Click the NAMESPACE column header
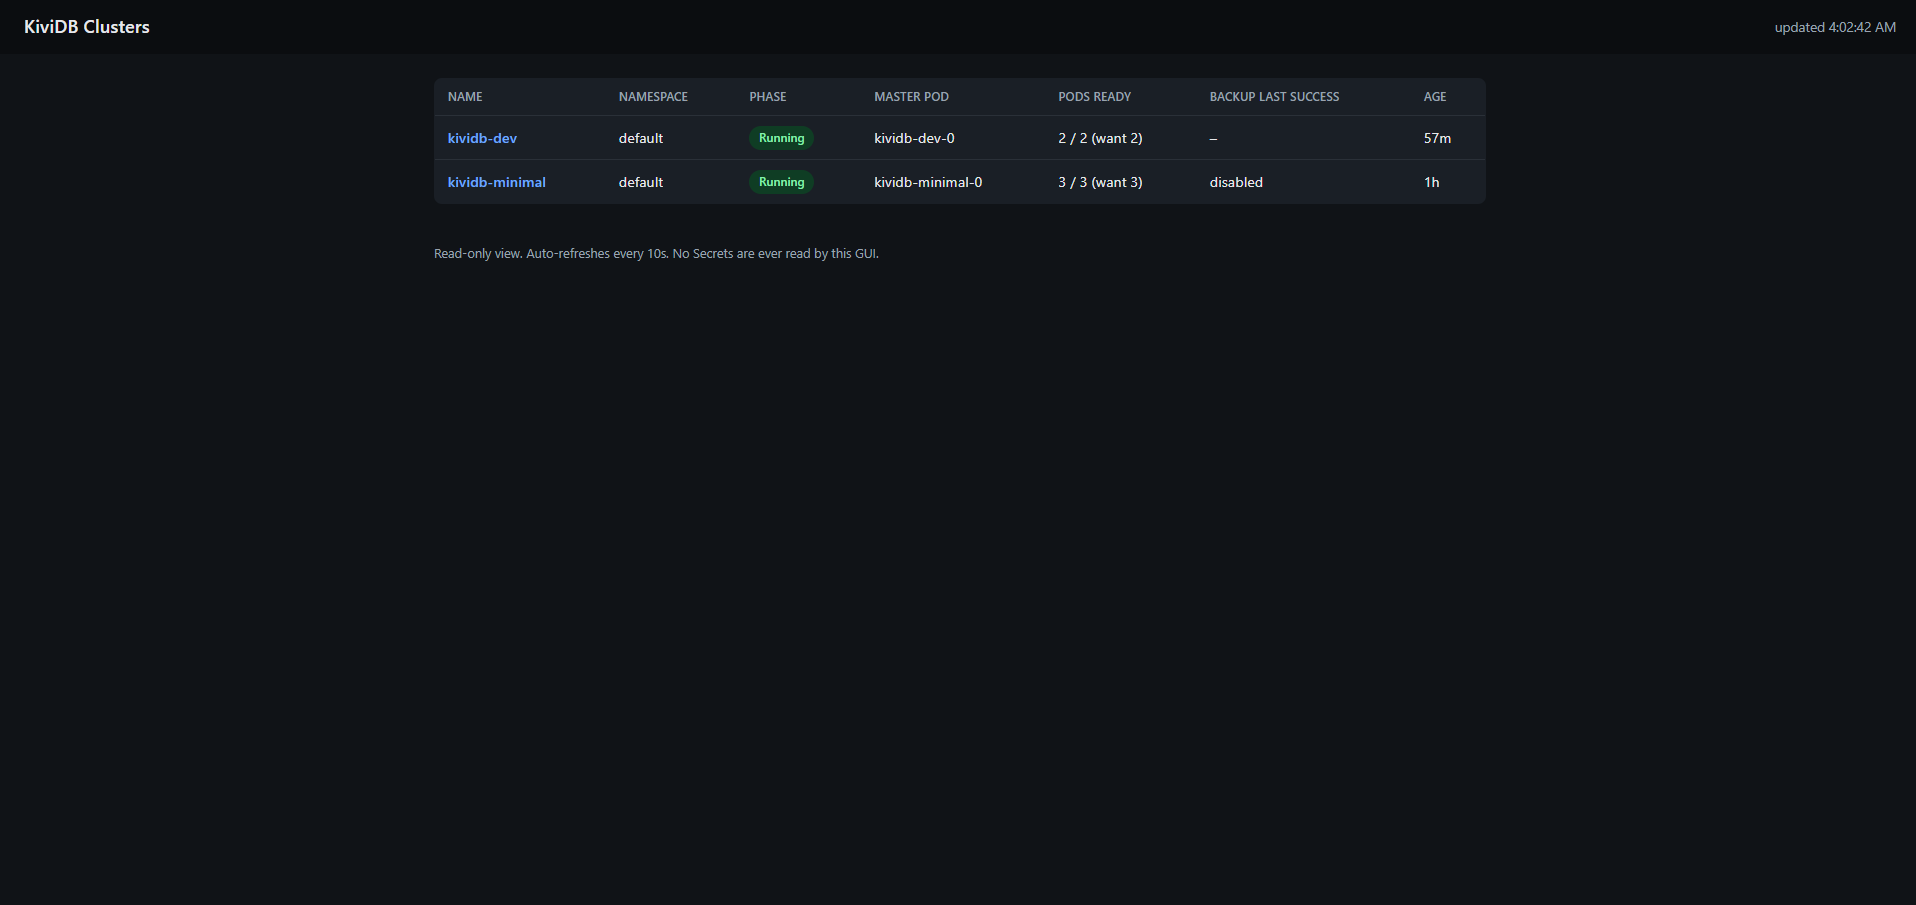Image resolution: width=1916 pixels, height=905 pixels. 653,97
